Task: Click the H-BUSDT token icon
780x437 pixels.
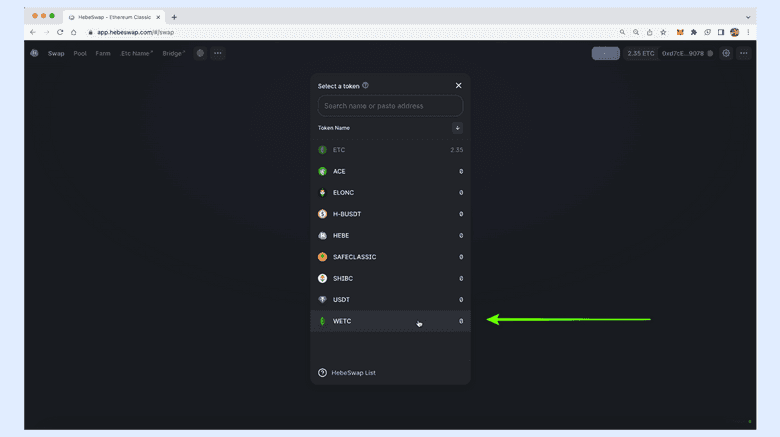Action: click(x=322, y=214)
